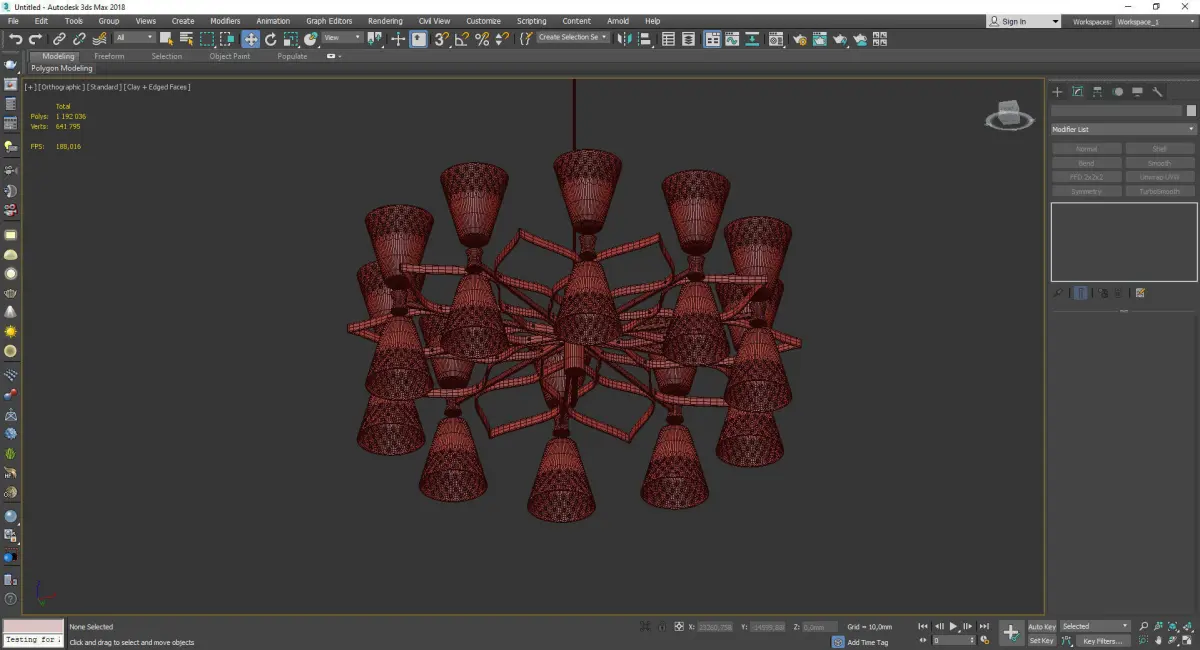This screenshot has height=650, width=1200.
Task: Open the Graph Editors menu
Action: (329, 21)
